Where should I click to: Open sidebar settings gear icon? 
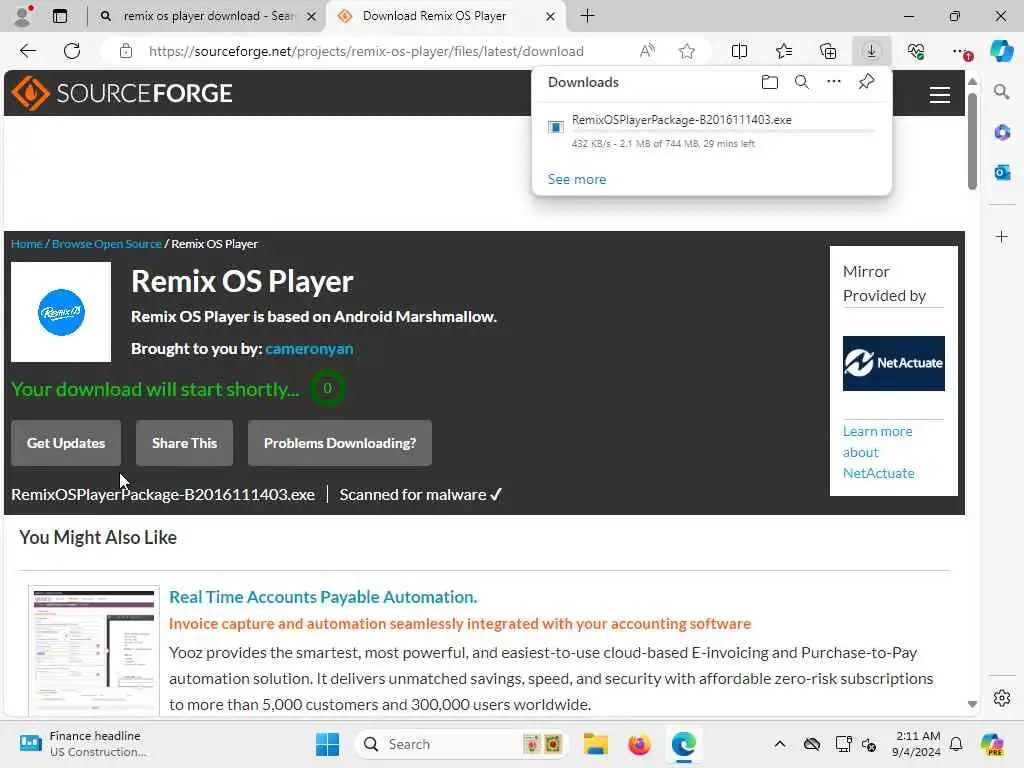1001,698
